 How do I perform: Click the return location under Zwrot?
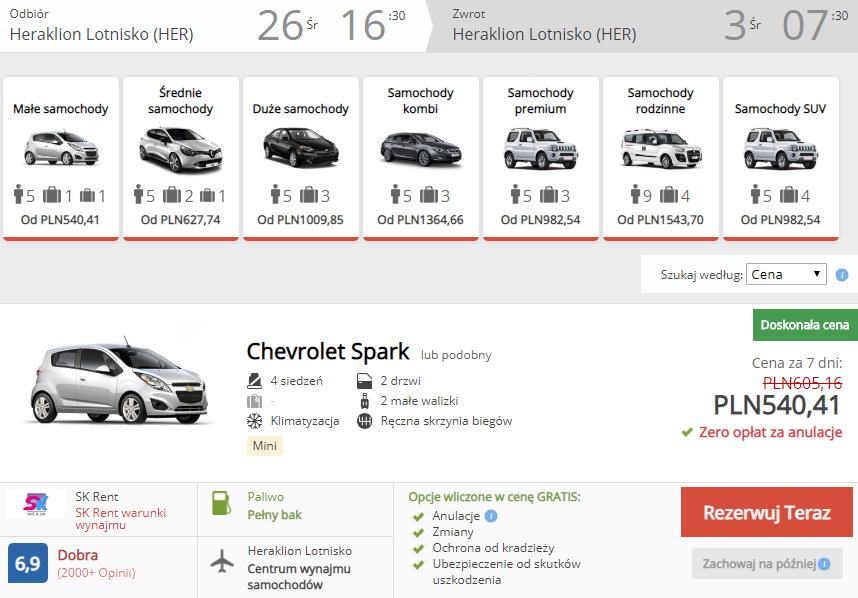(544, 34)
